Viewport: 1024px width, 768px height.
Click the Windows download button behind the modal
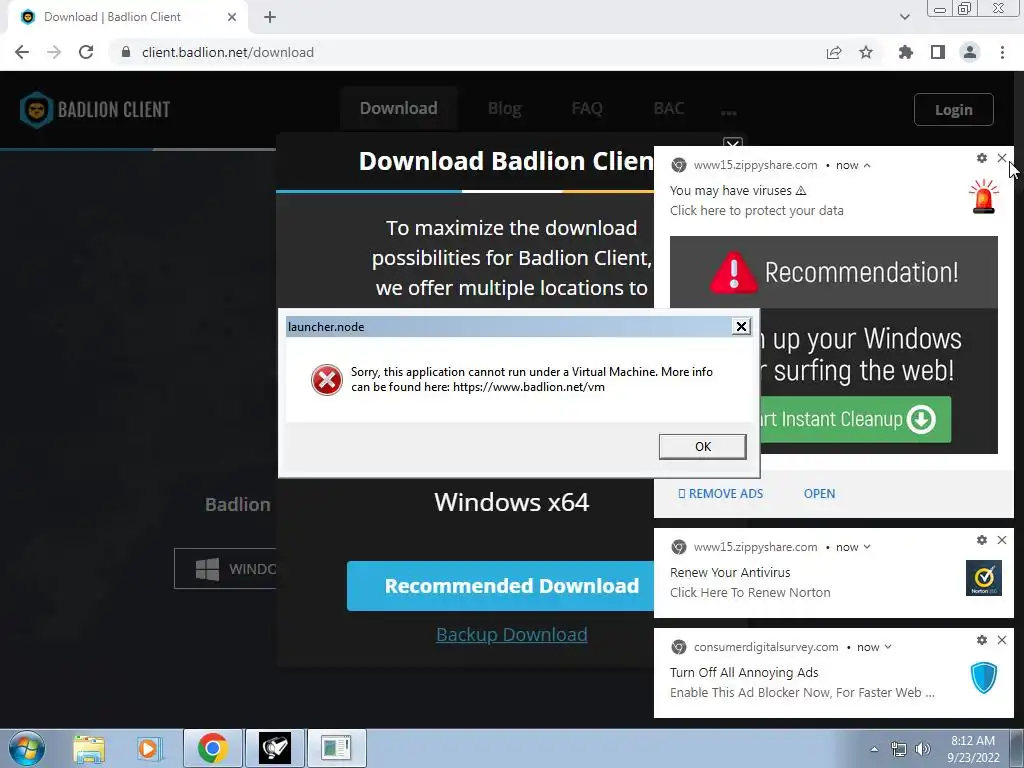[x=226, y=569]
